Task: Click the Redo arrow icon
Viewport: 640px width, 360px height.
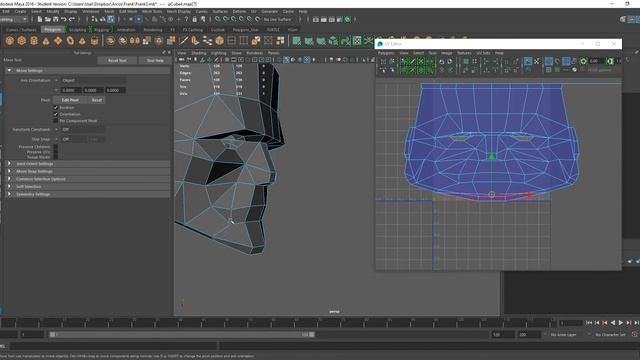Action: tap(72, 19)
